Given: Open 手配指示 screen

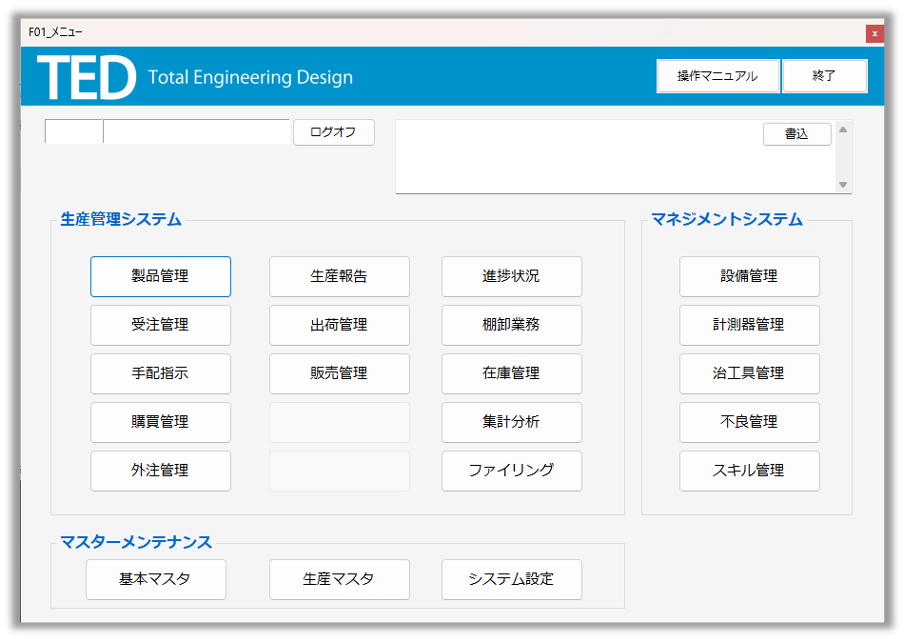Looking at the screenshot, I should pos(160,373).
